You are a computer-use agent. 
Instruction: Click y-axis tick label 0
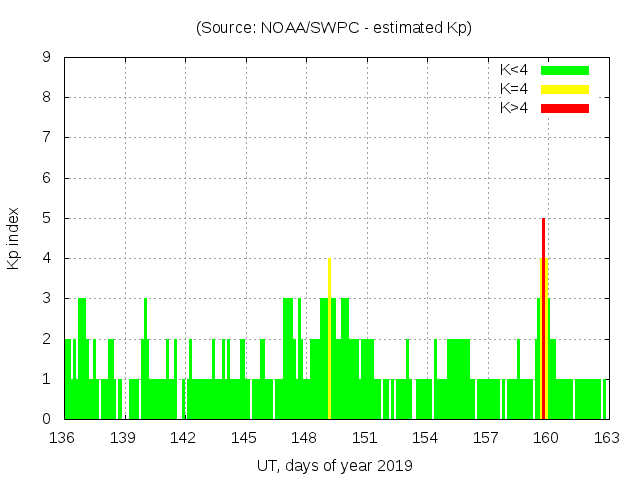click(46, 419)
